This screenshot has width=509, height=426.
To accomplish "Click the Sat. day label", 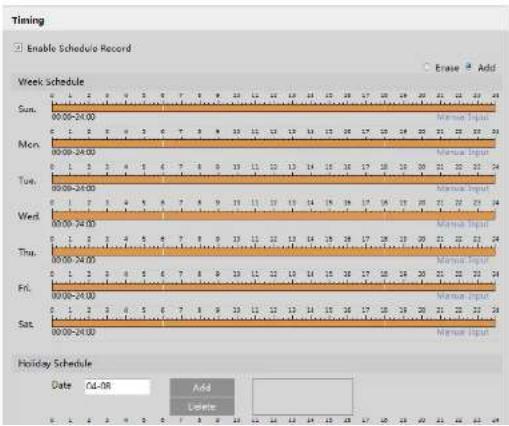I will tap(26, 324).
